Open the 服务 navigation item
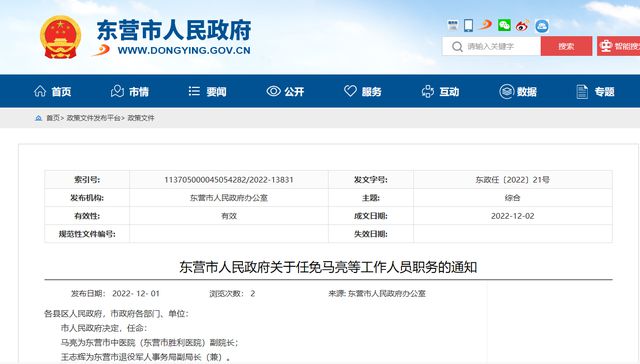This screenshot has height=364, width=640. click(362, 91)
